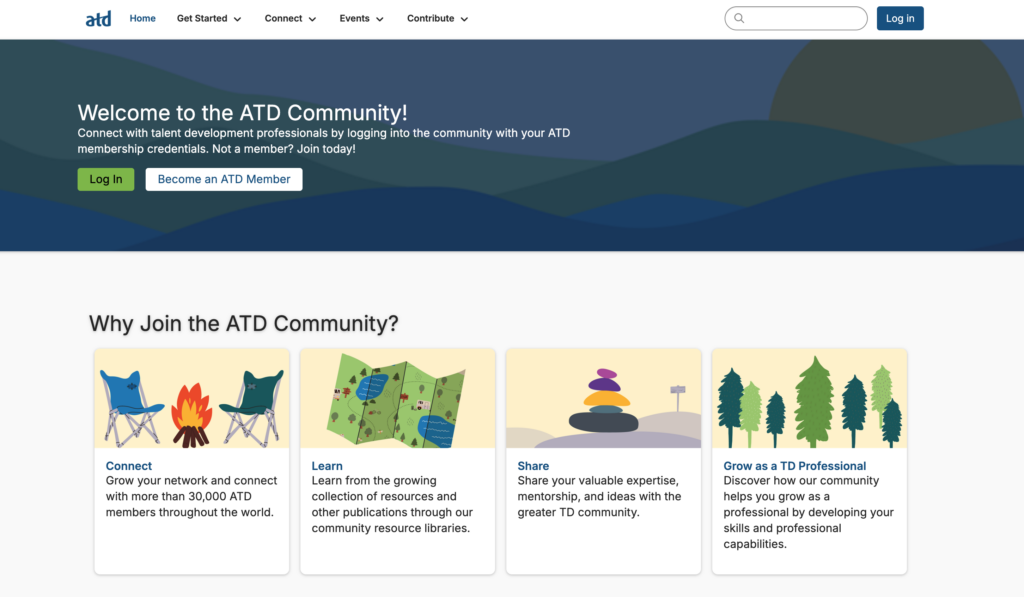The image size is (1024, 597).
Task: Expand the Connect chevron in navbar
Action: point(312,19)
